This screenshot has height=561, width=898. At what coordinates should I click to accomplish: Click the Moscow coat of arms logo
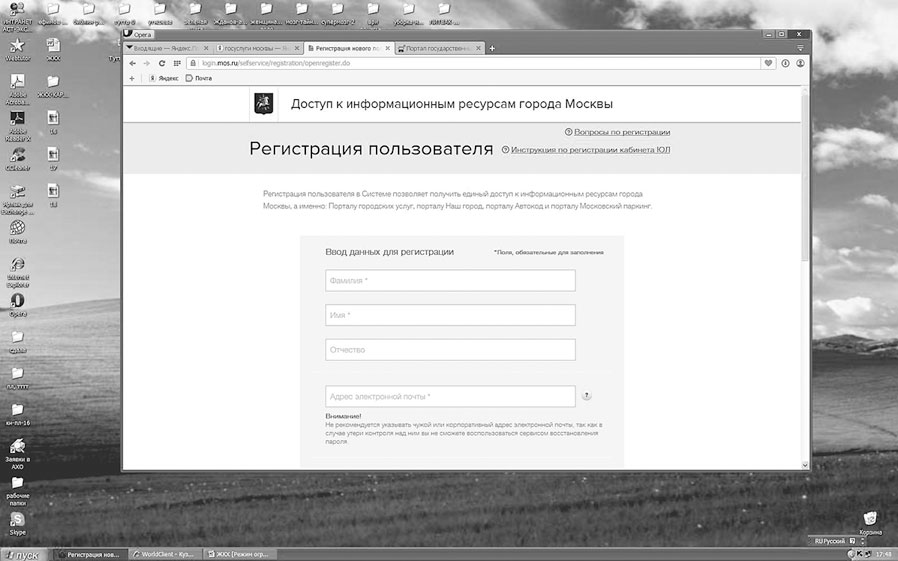coord(261,104)
